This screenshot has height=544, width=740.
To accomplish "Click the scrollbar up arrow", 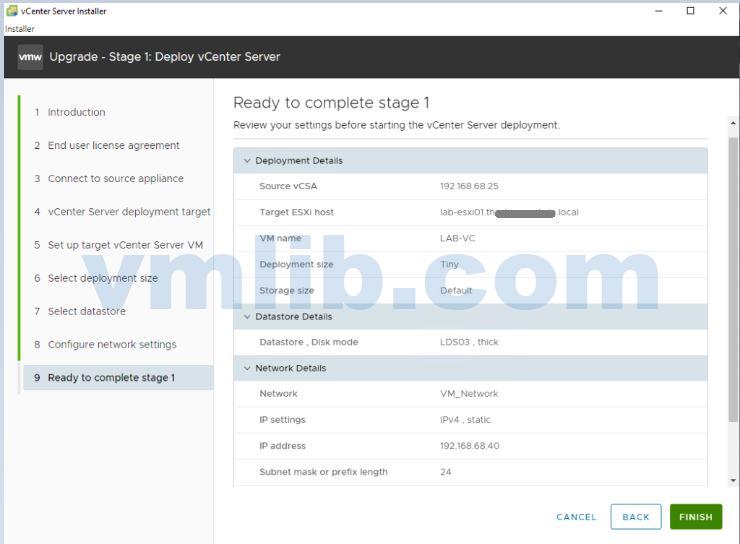I will pyautogui.click(x=733, y=123).
